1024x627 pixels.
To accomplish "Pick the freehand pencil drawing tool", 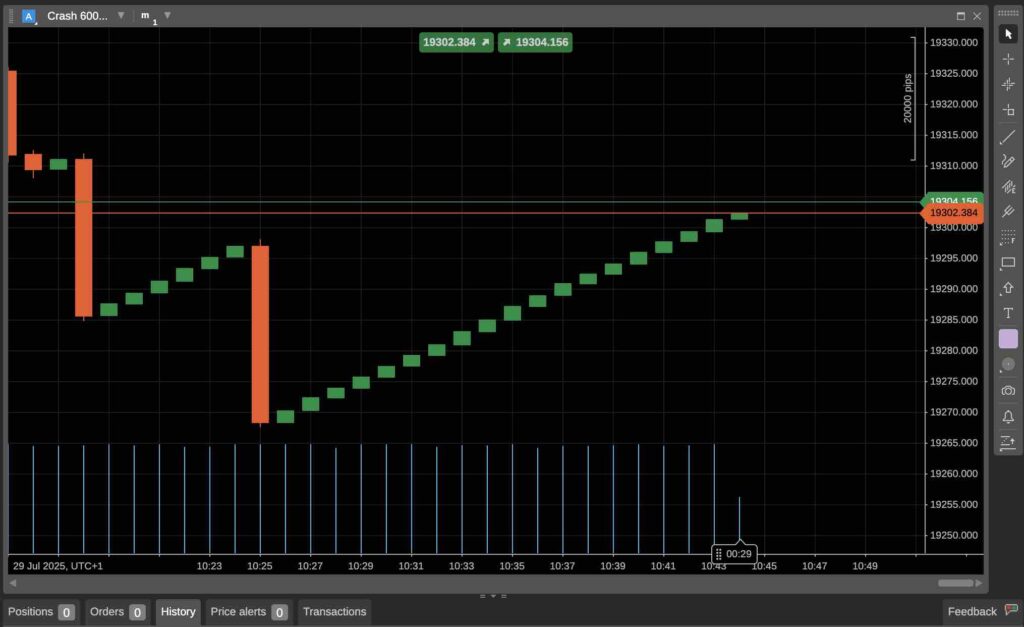I will [1008, 160].
